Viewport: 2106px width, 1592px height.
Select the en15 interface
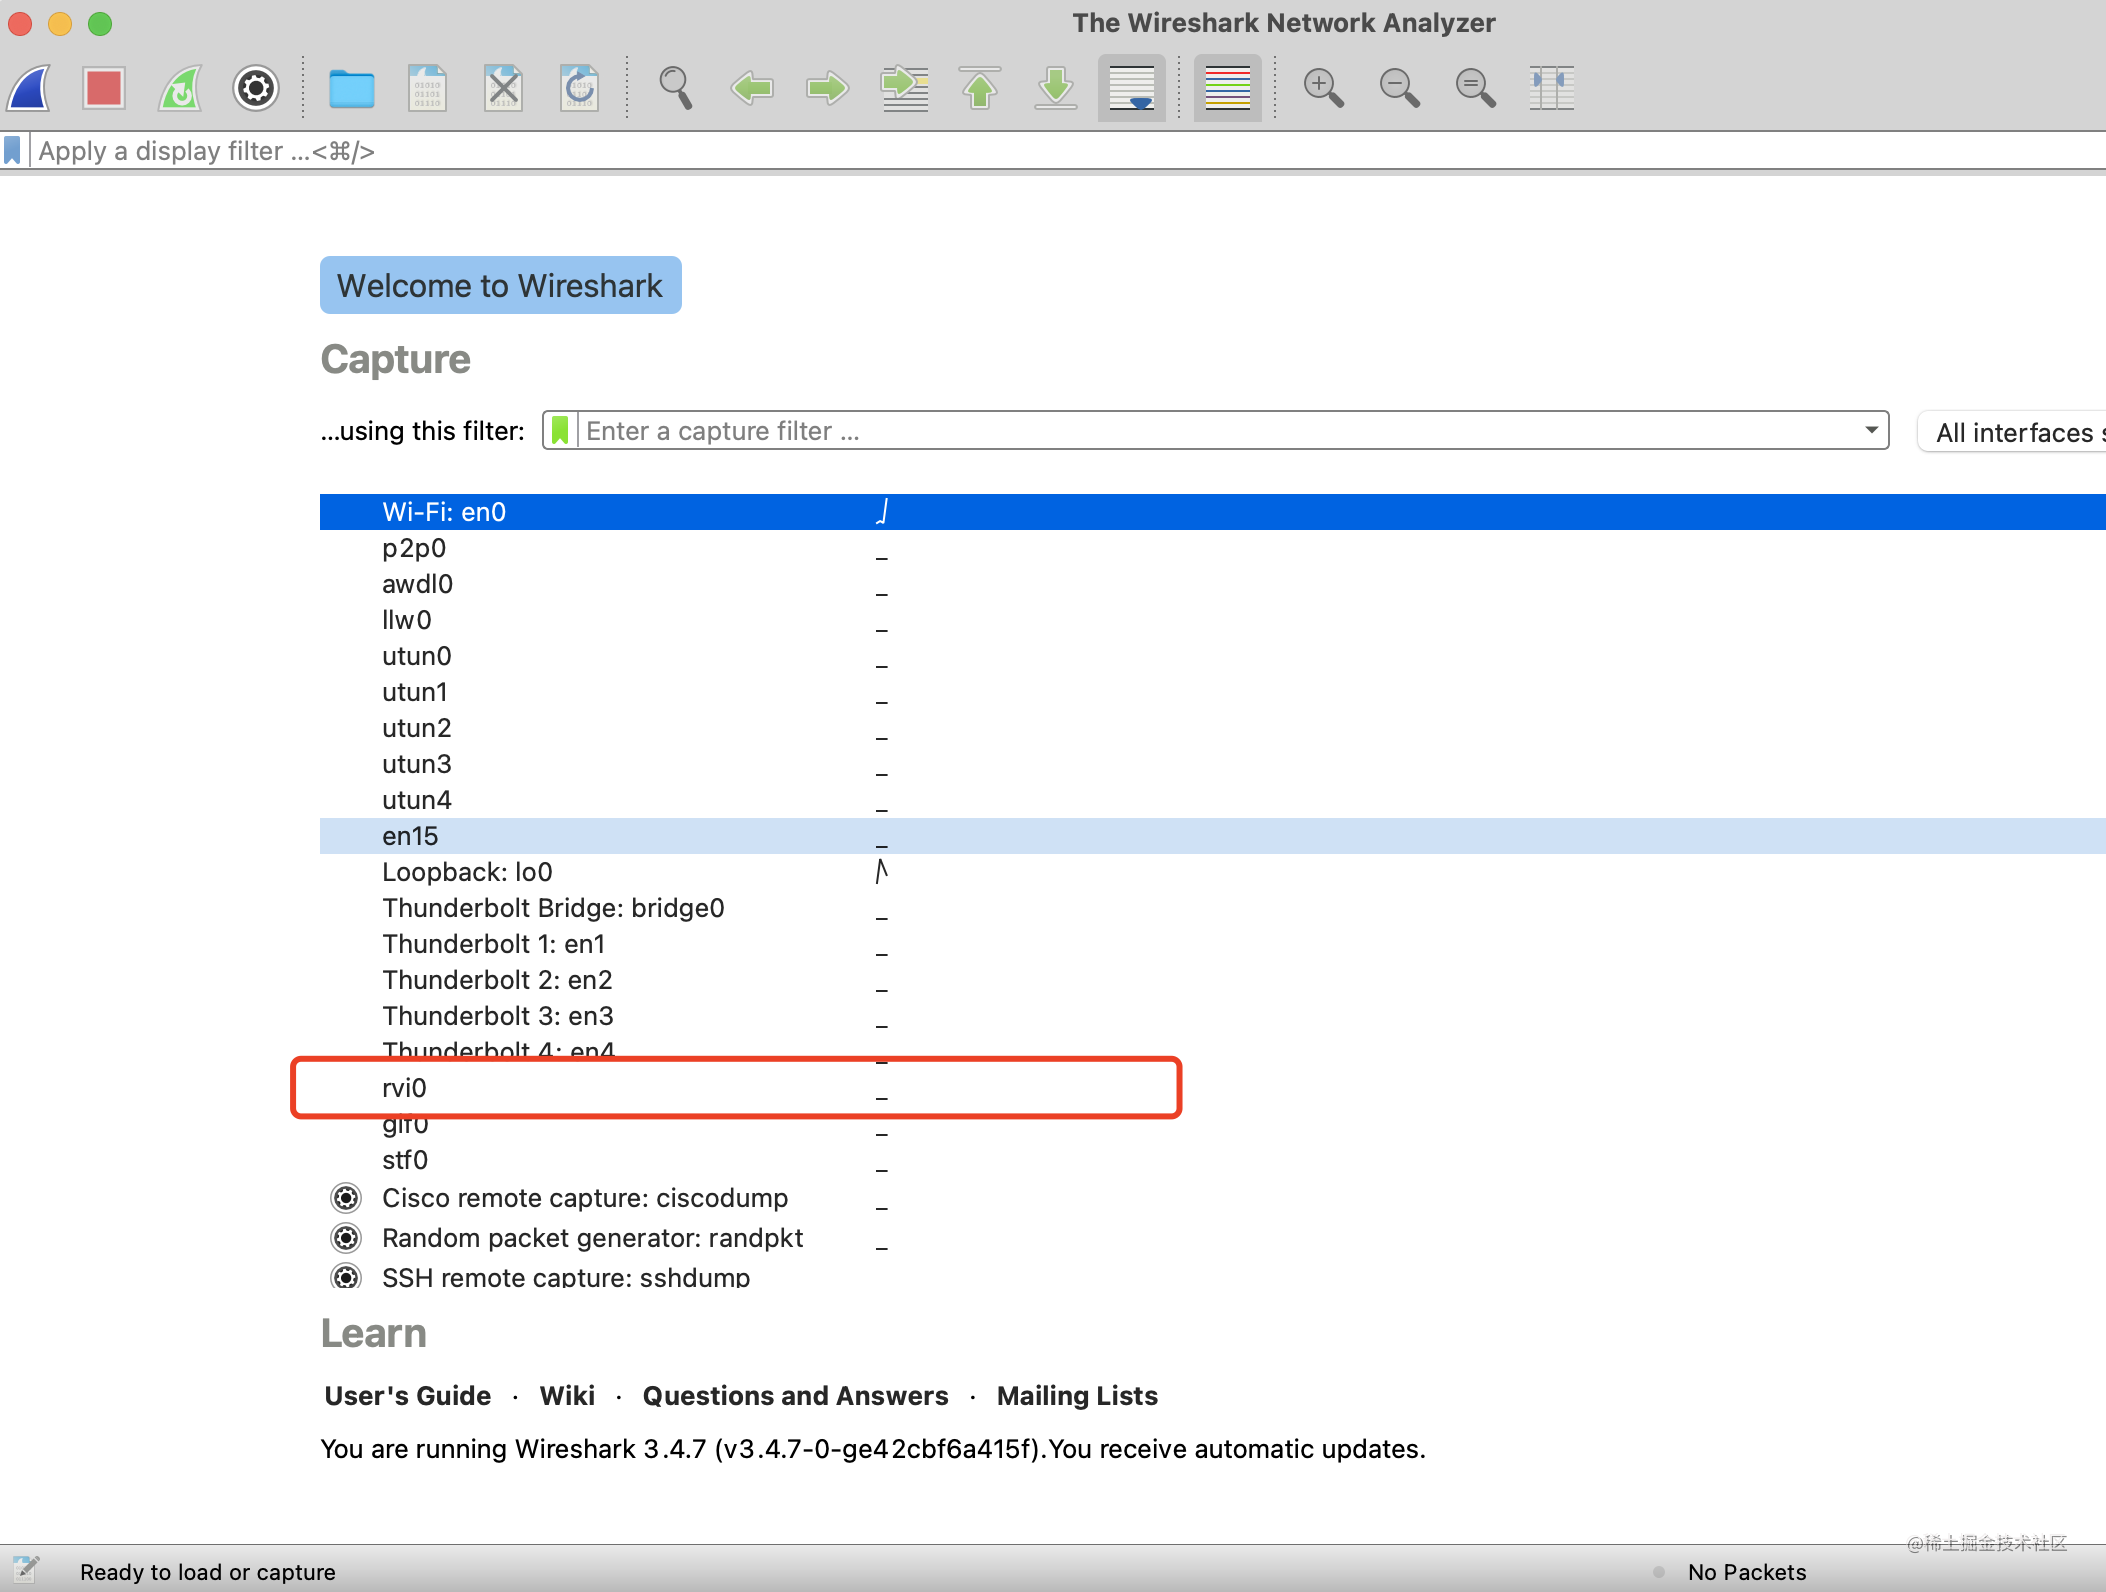point(1213,836)
